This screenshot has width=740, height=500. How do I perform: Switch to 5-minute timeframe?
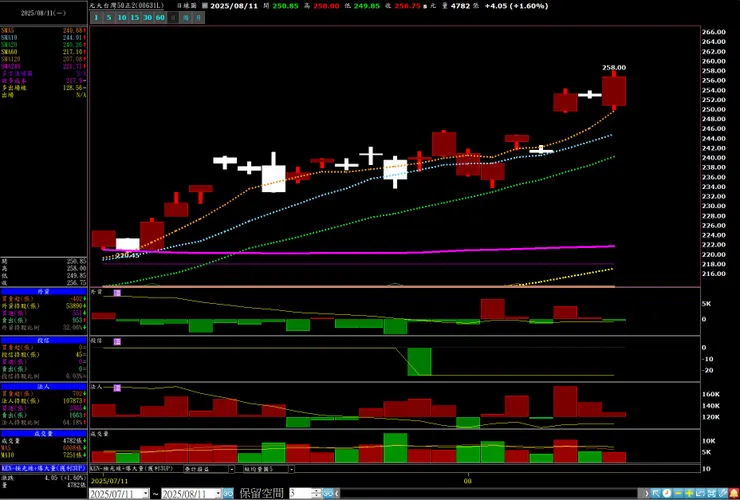109,17
